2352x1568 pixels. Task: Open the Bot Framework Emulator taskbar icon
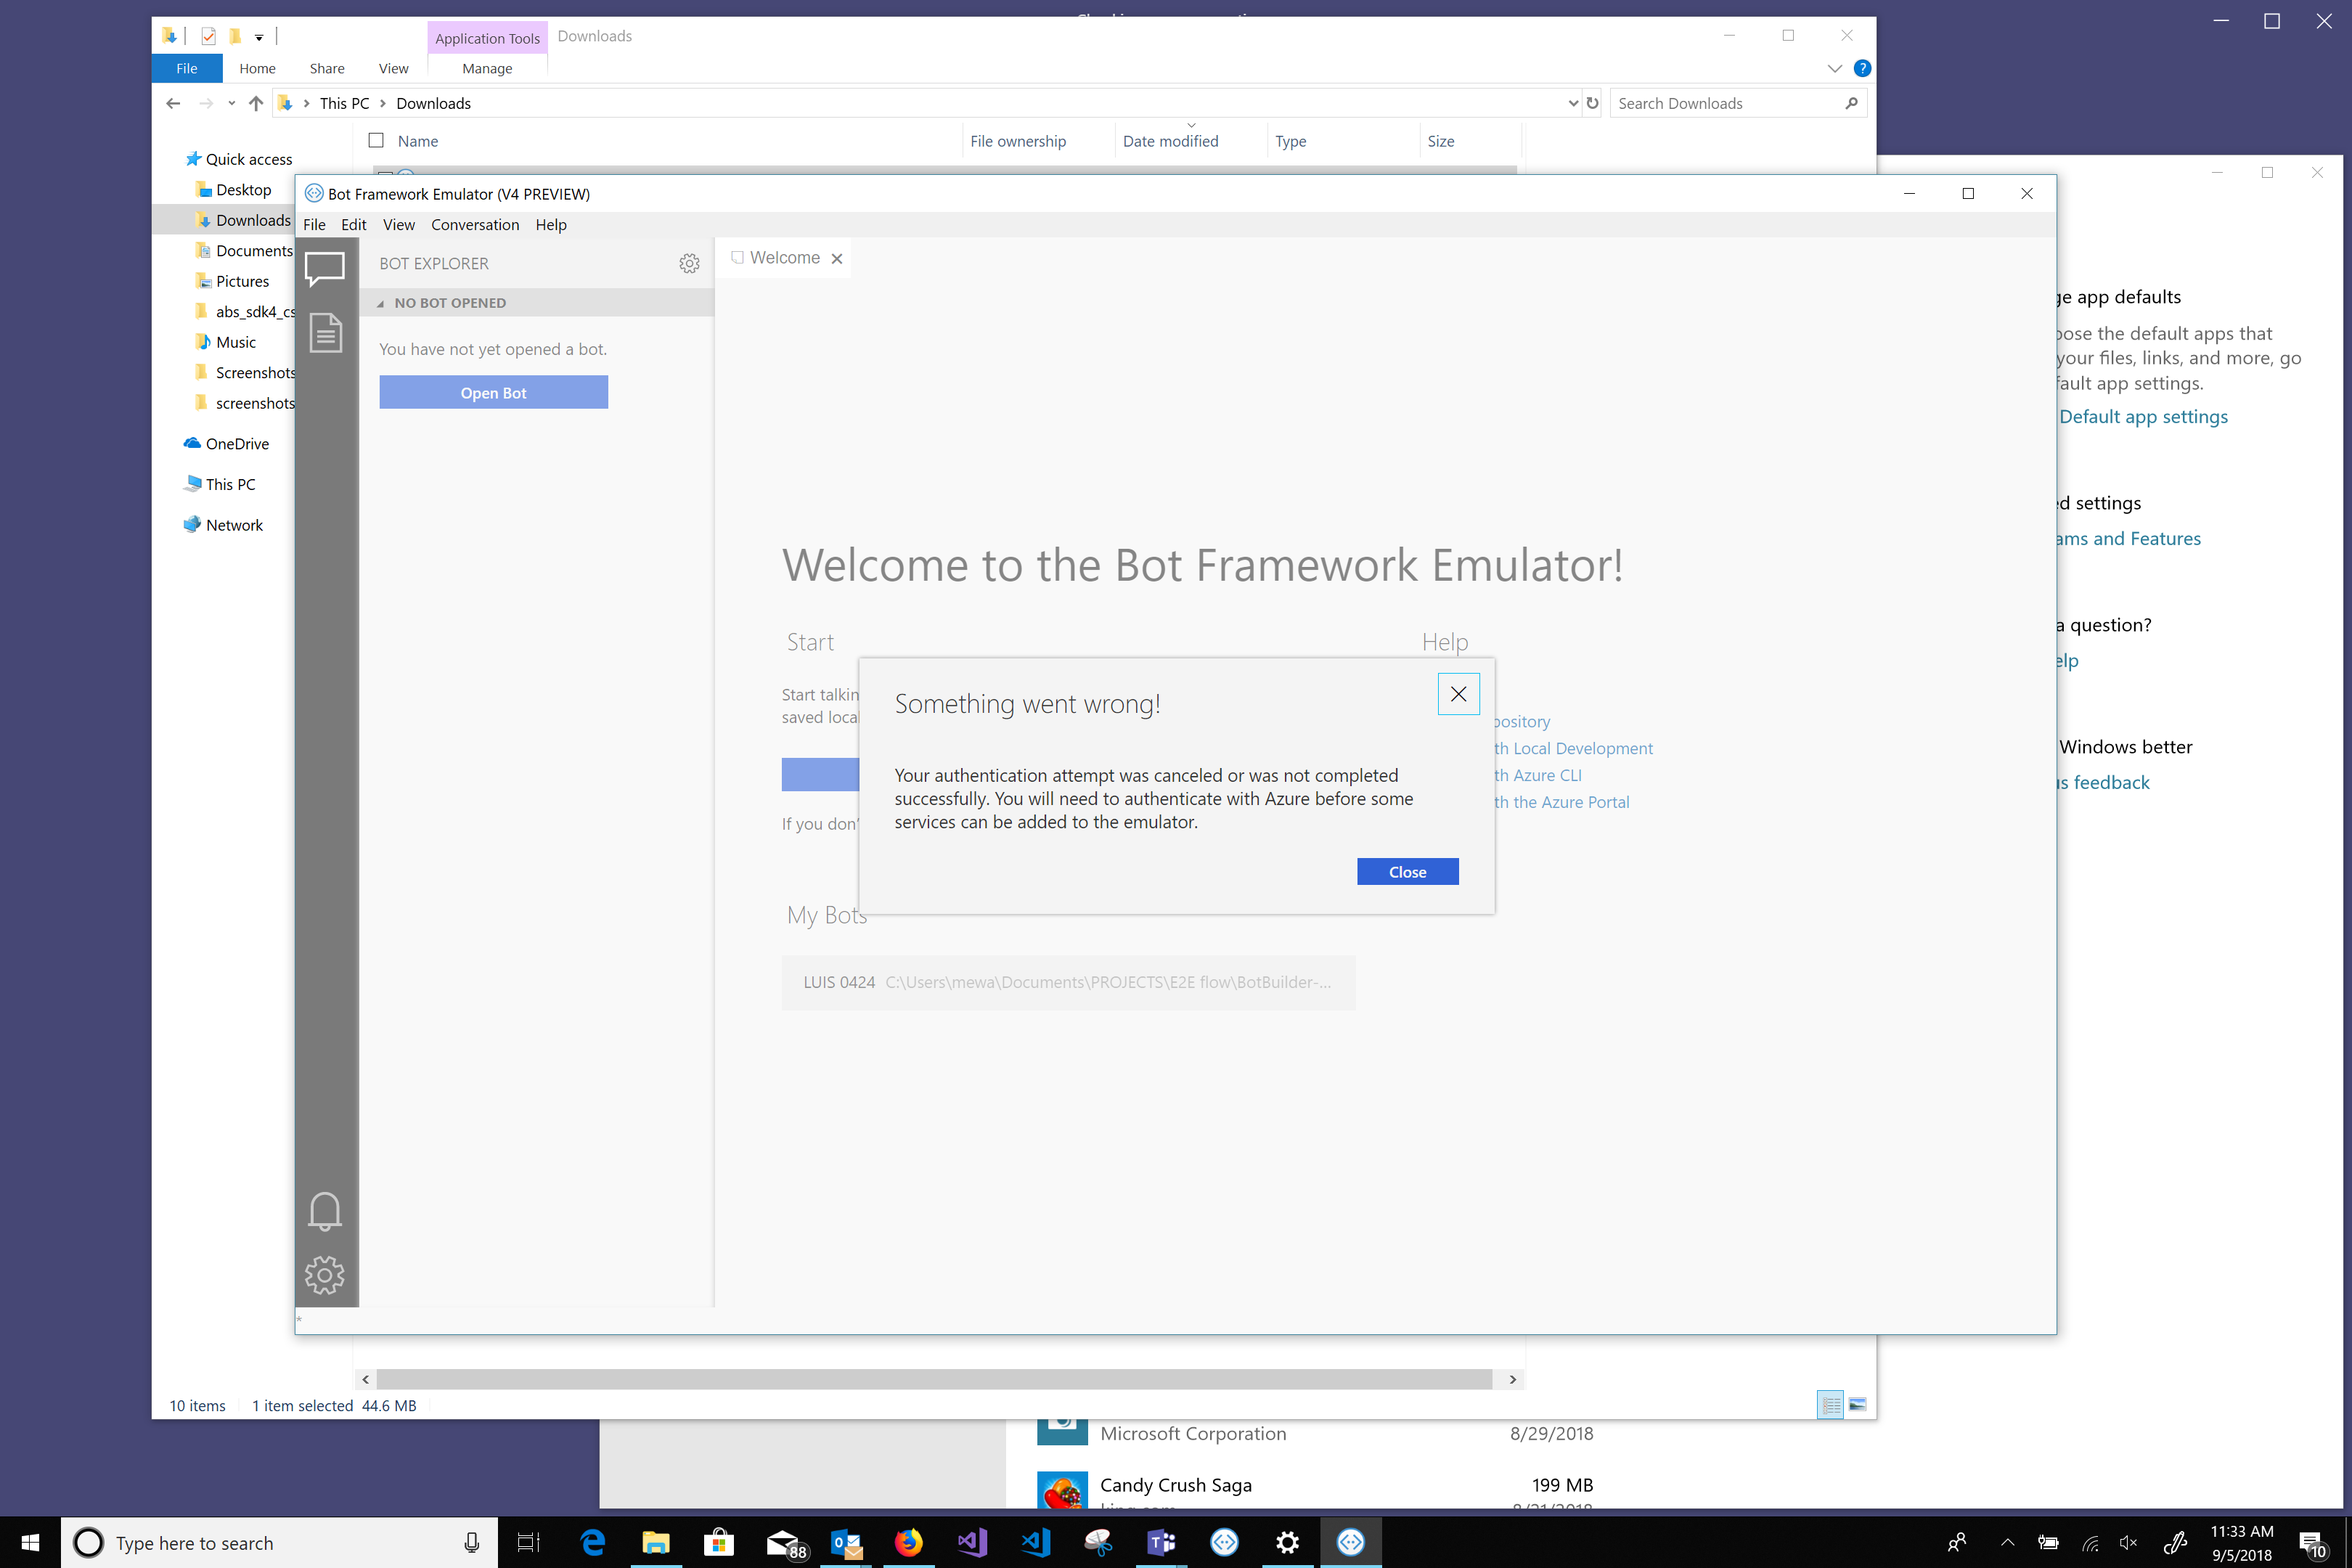[1351, 1542]
